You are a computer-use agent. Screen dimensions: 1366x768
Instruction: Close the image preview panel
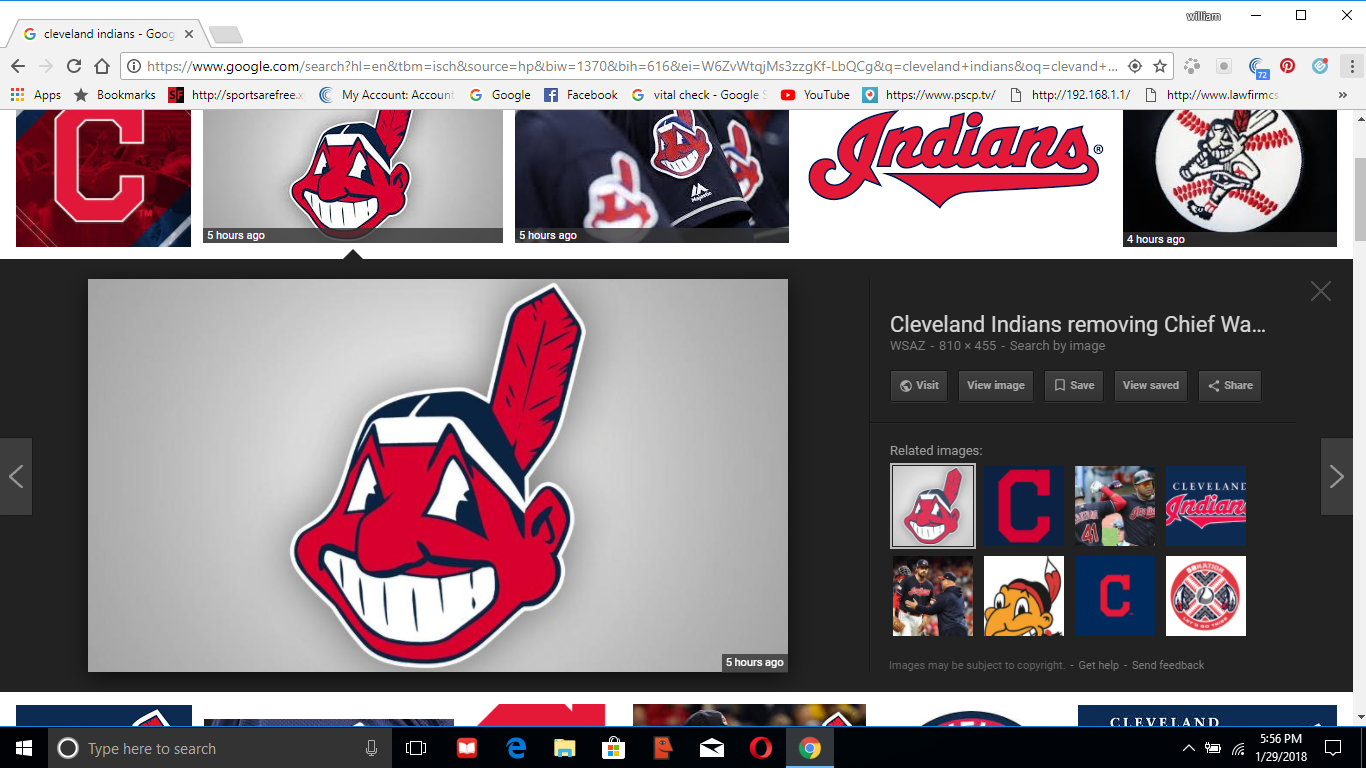pyautogui.click(x=1321, y=291)
